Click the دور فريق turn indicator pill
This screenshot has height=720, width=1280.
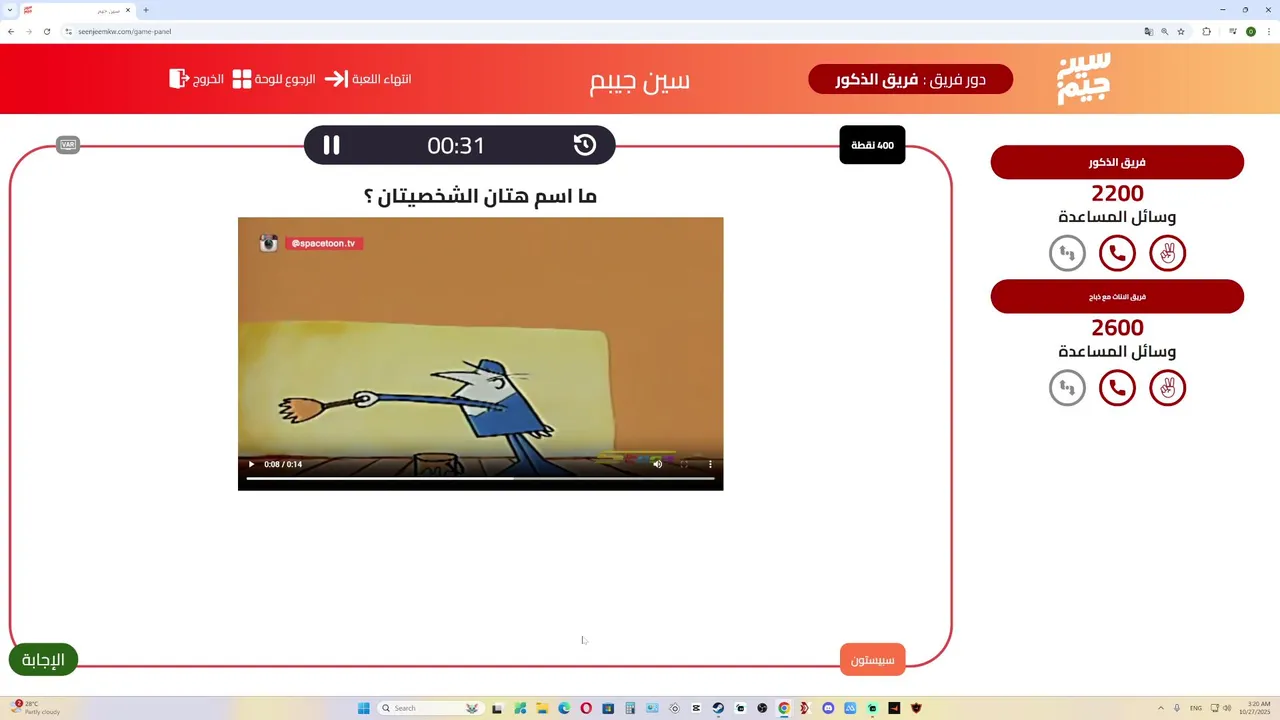point(910,79)
